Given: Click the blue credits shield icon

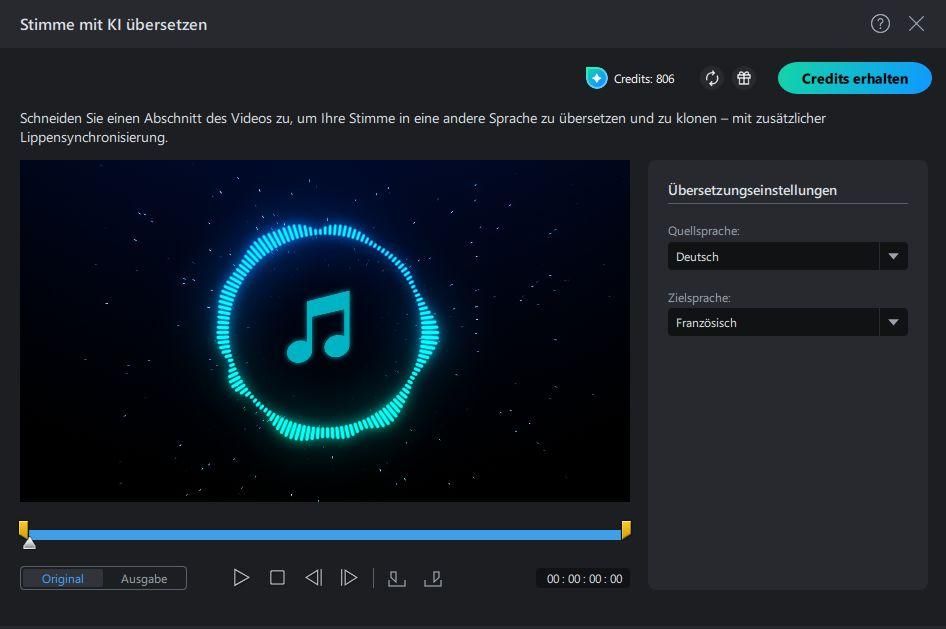Looking at the screenshot, I should [596, 78].
